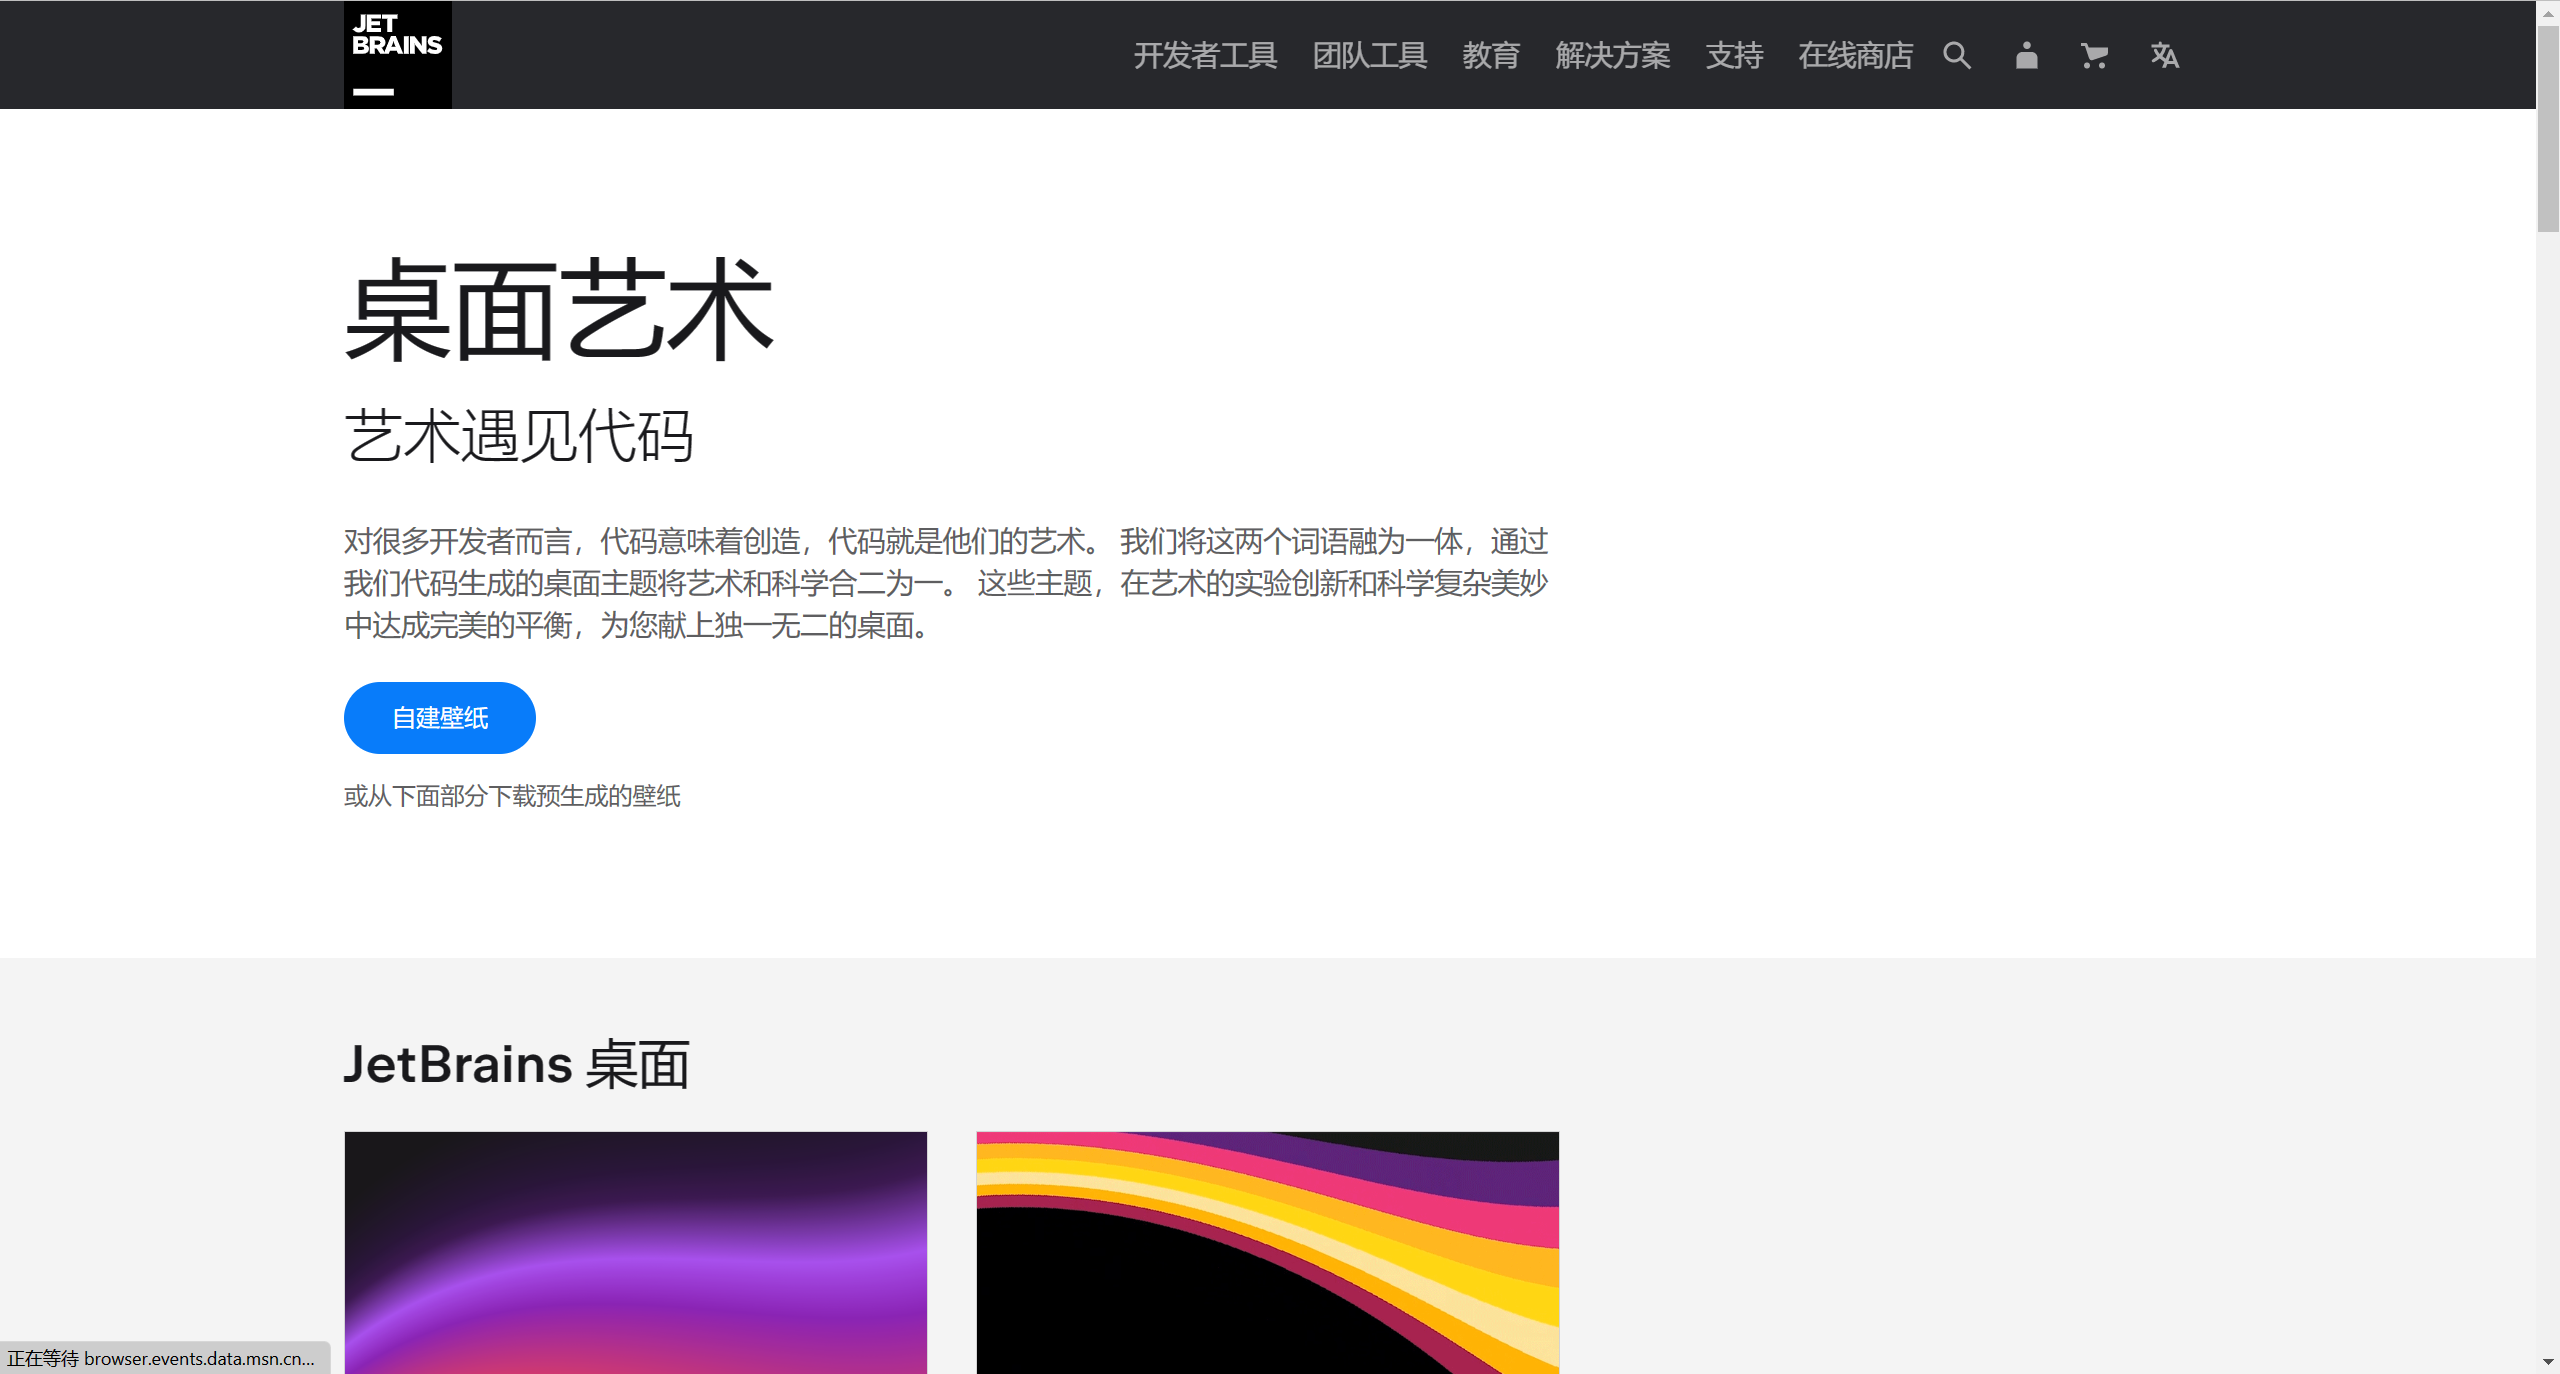Select the search magnifier in the navbar

1957,56
